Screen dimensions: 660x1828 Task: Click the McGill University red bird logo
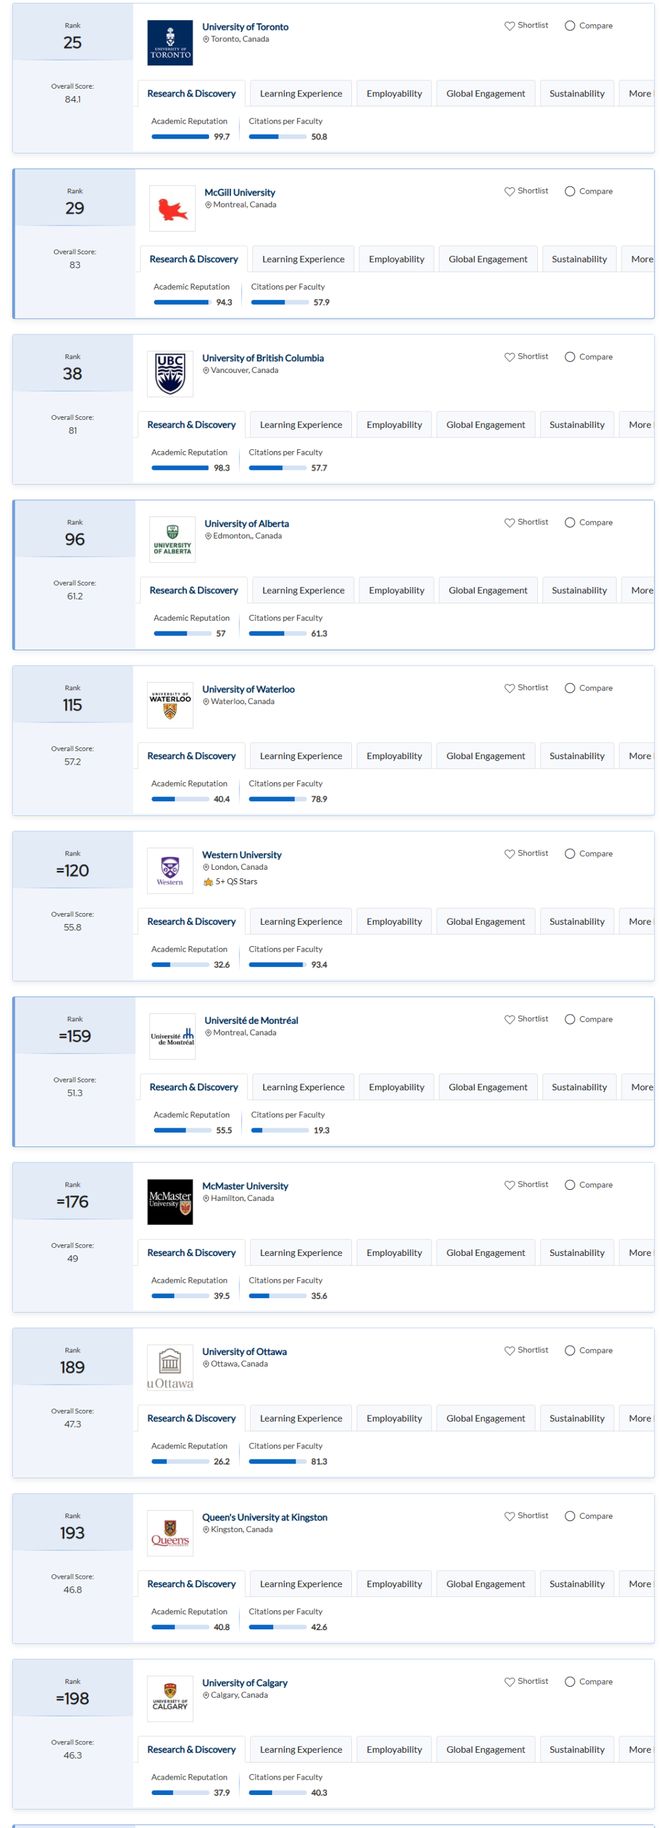point(172,209)
